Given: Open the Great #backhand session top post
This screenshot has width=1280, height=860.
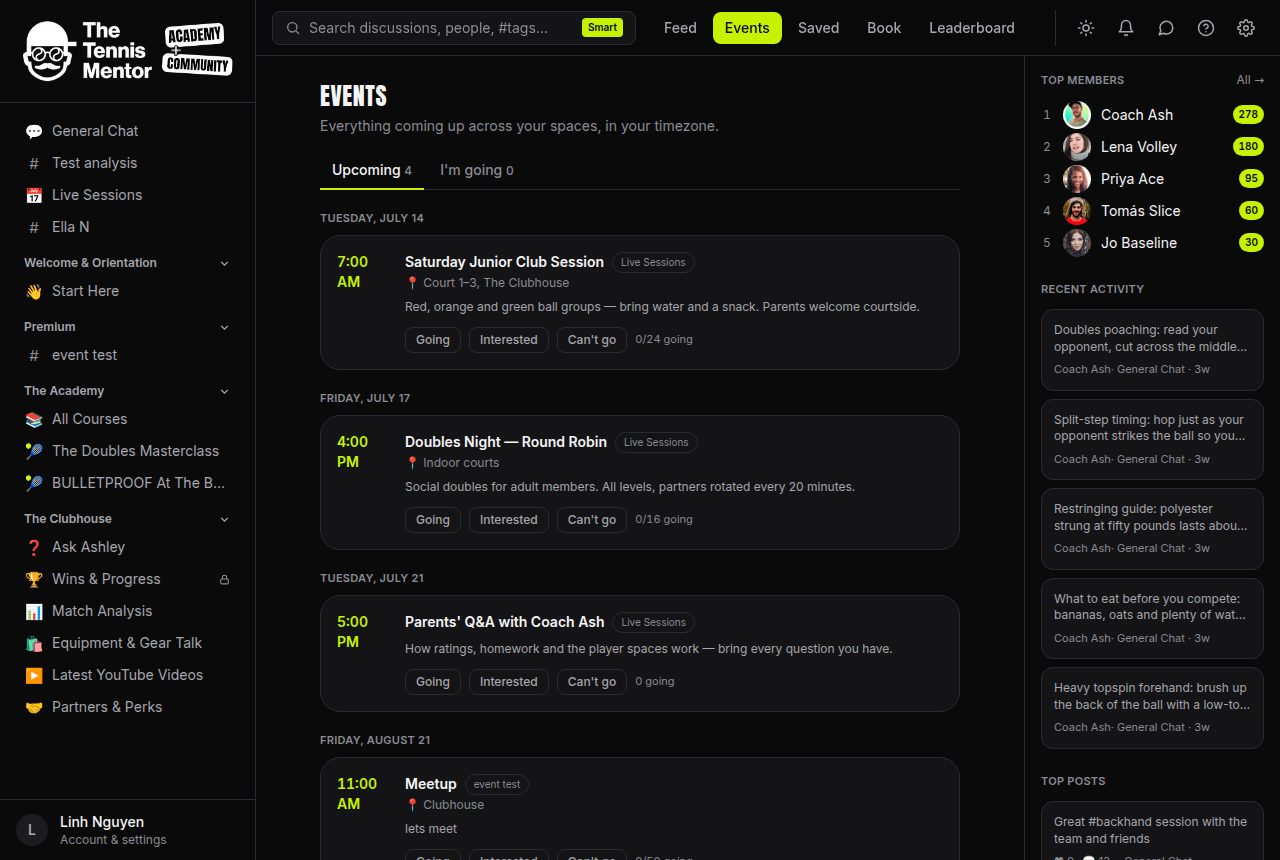Looking at the screenshot, I should [x=1152, y=831].
